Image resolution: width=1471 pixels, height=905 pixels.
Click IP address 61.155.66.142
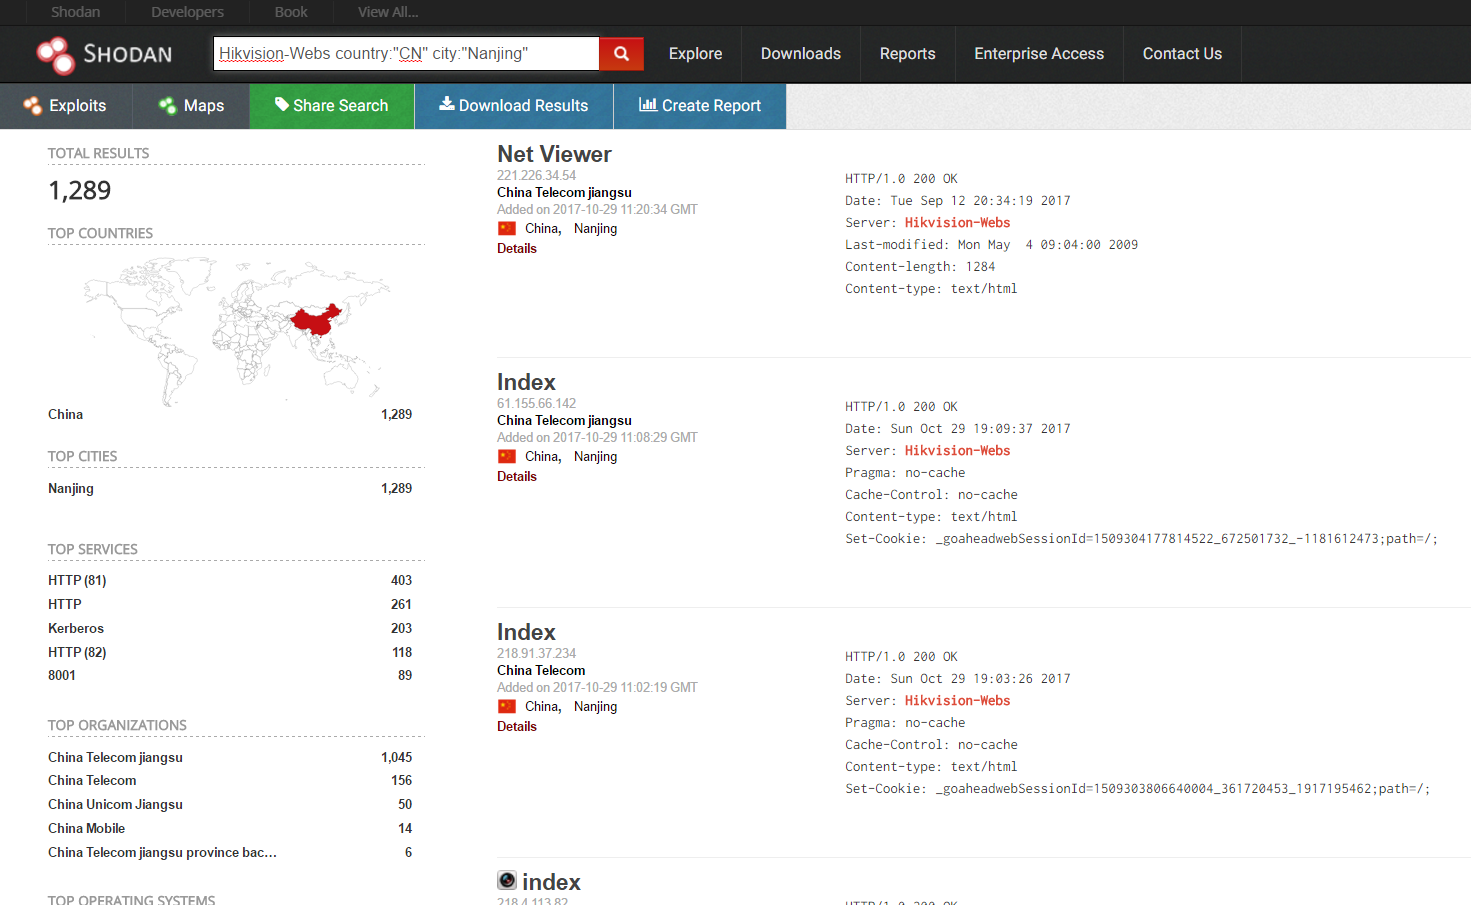click(536, 403)
